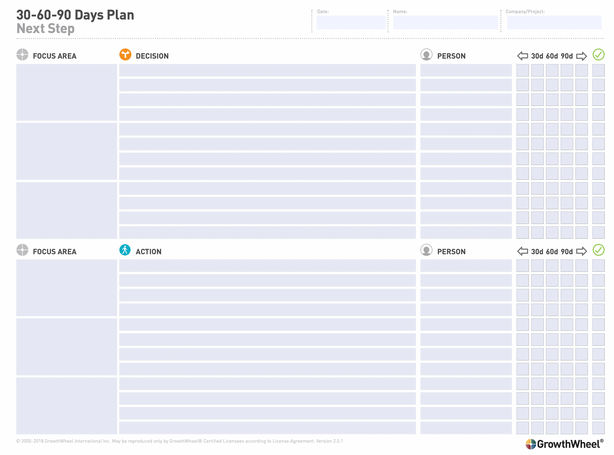The image size is (614, 455).
Task: Click the green checkmark icon in the Decision header
Action: click(x=598, y=55)
